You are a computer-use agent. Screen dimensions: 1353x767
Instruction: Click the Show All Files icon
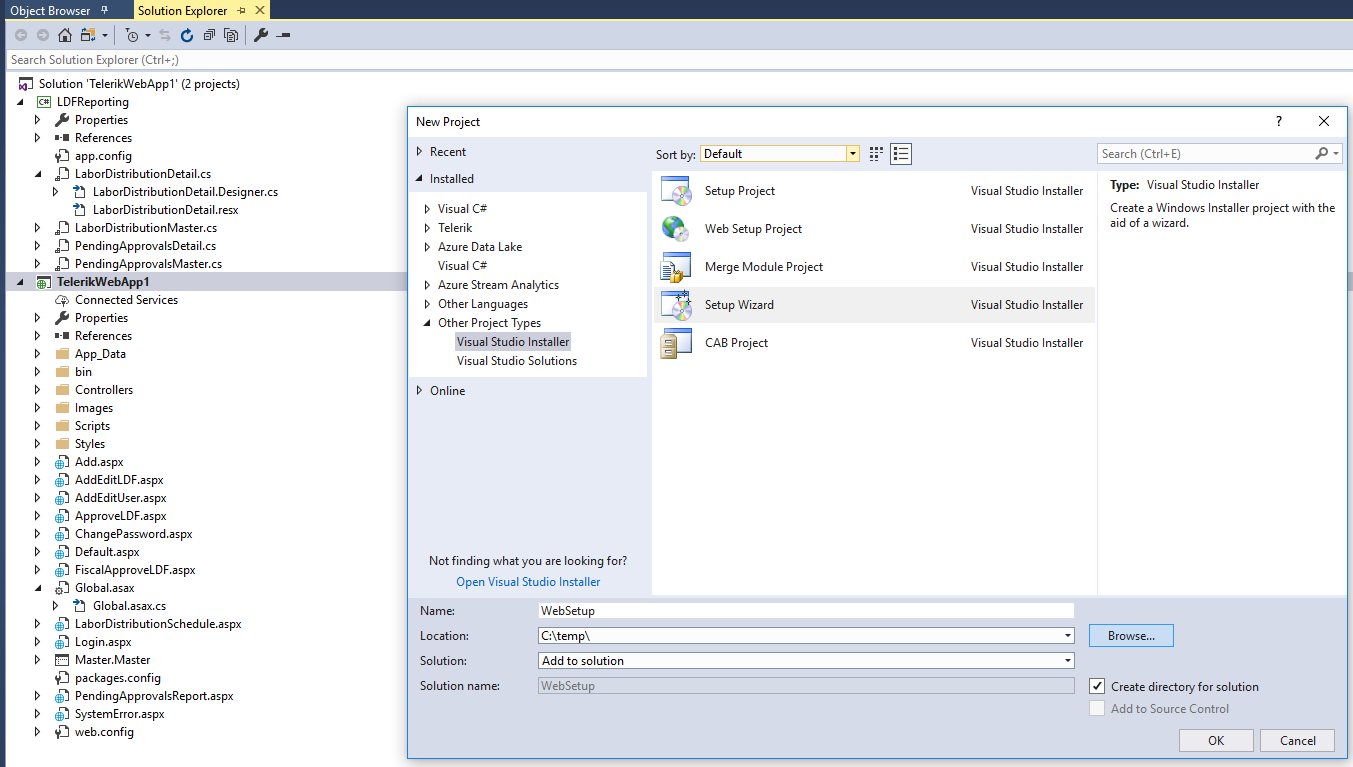click(x=231, y=35)
